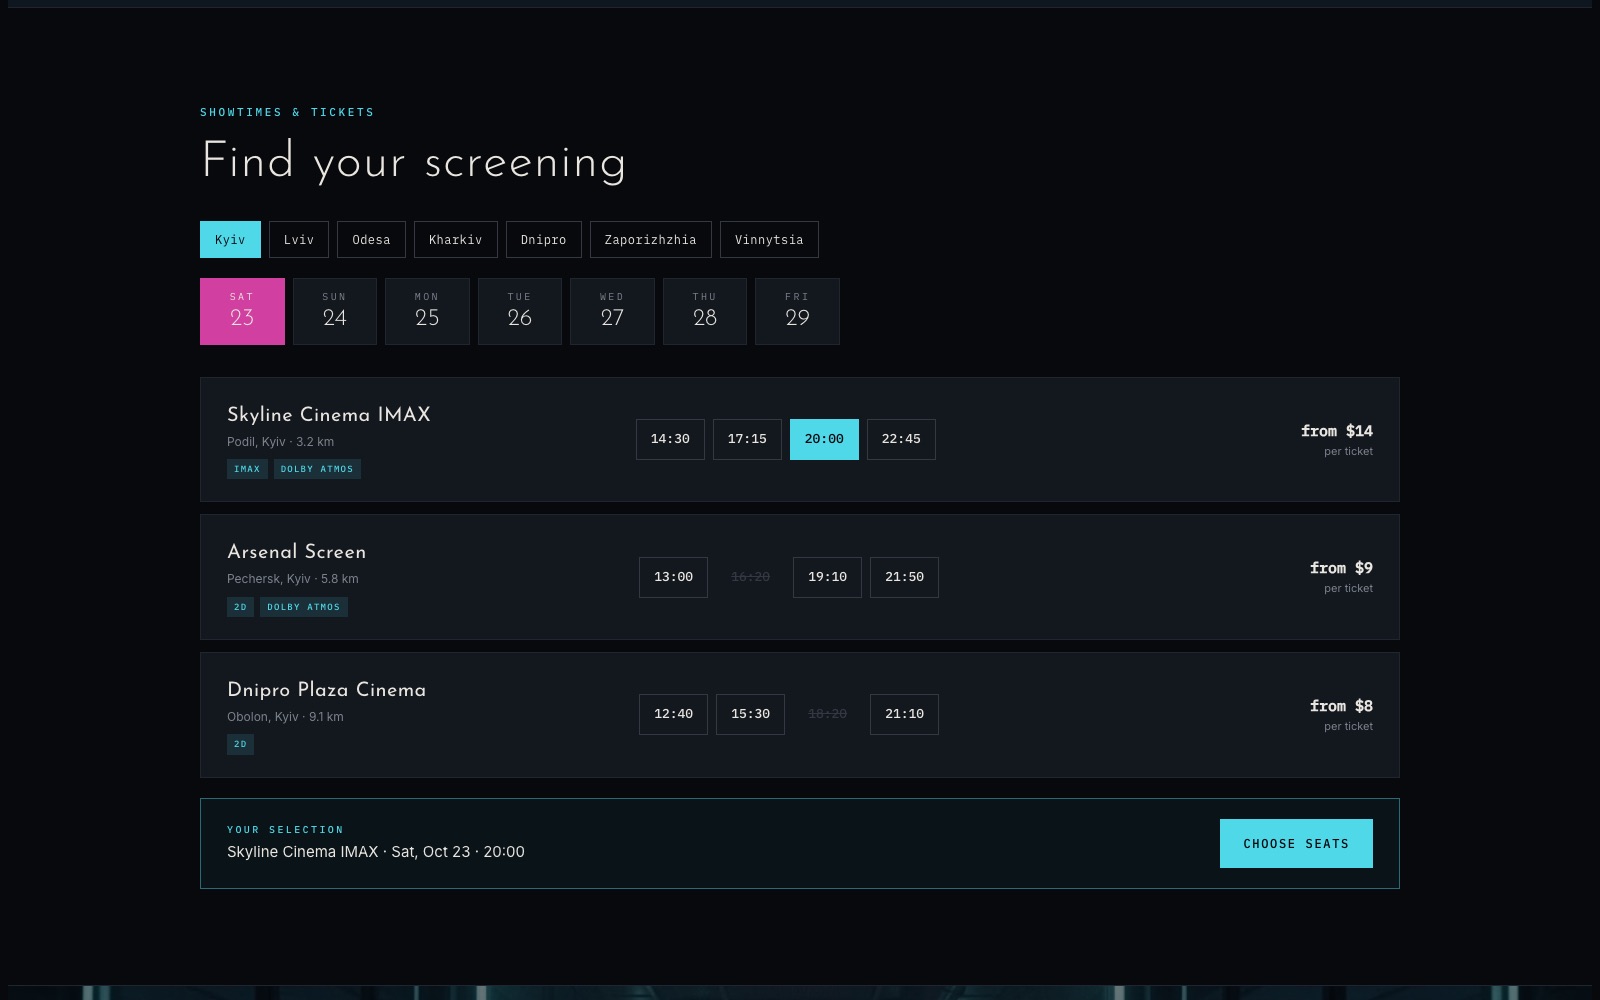Select Tuesday 26 date
1600x1000 pixels.
(520, 311)
